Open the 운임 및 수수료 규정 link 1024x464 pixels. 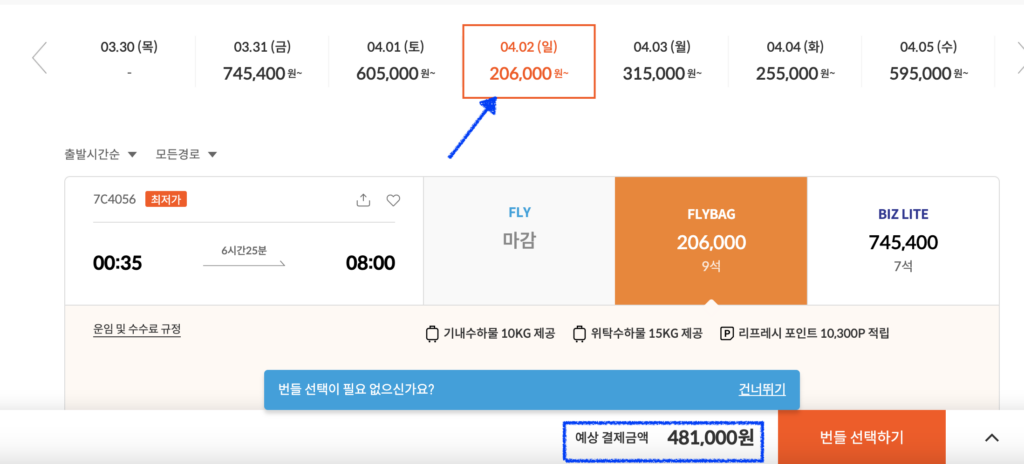136,329
